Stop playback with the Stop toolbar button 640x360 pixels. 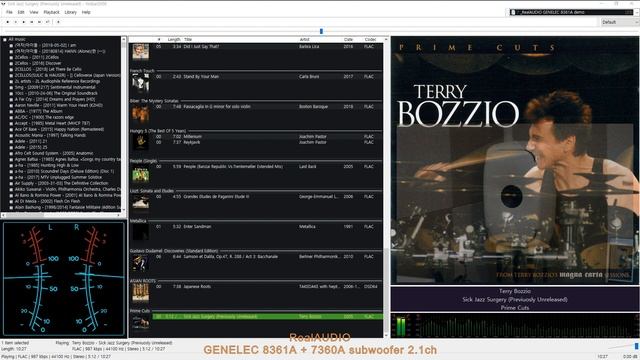click(x=8, y=22)
